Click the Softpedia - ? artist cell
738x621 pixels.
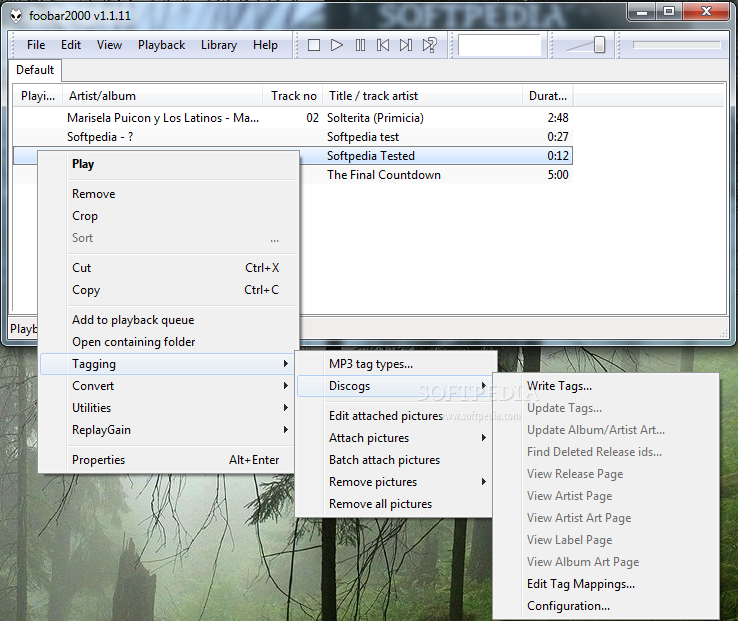pyautogui.click(x=100, y=137)
